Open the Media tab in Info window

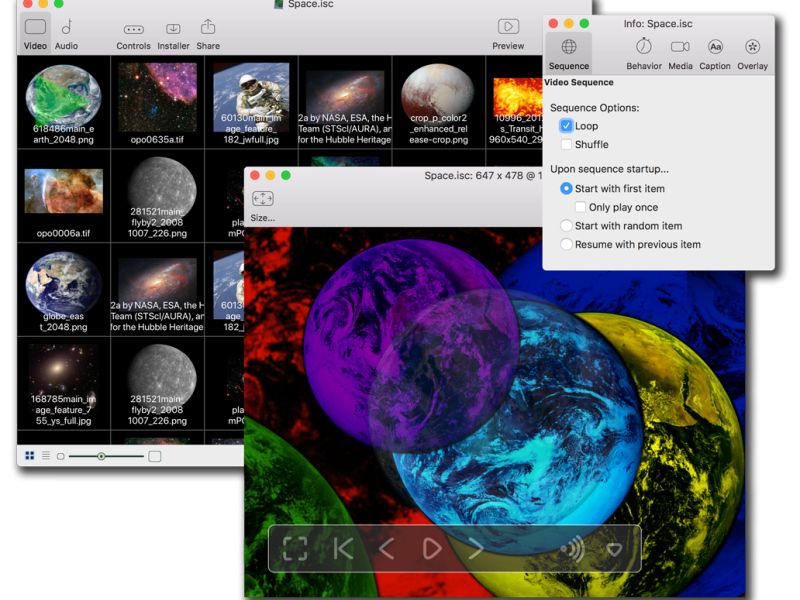click(x=680, y=54)
